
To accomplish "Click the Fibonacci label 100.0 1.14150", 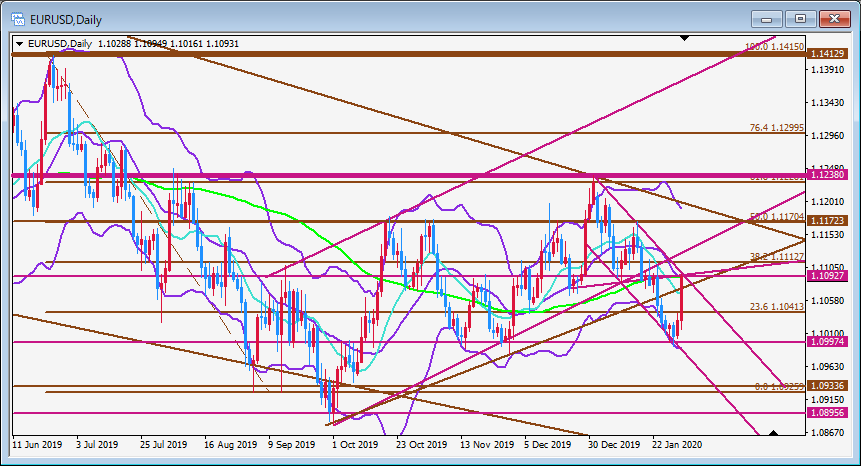I will click(x=774, y=47).
